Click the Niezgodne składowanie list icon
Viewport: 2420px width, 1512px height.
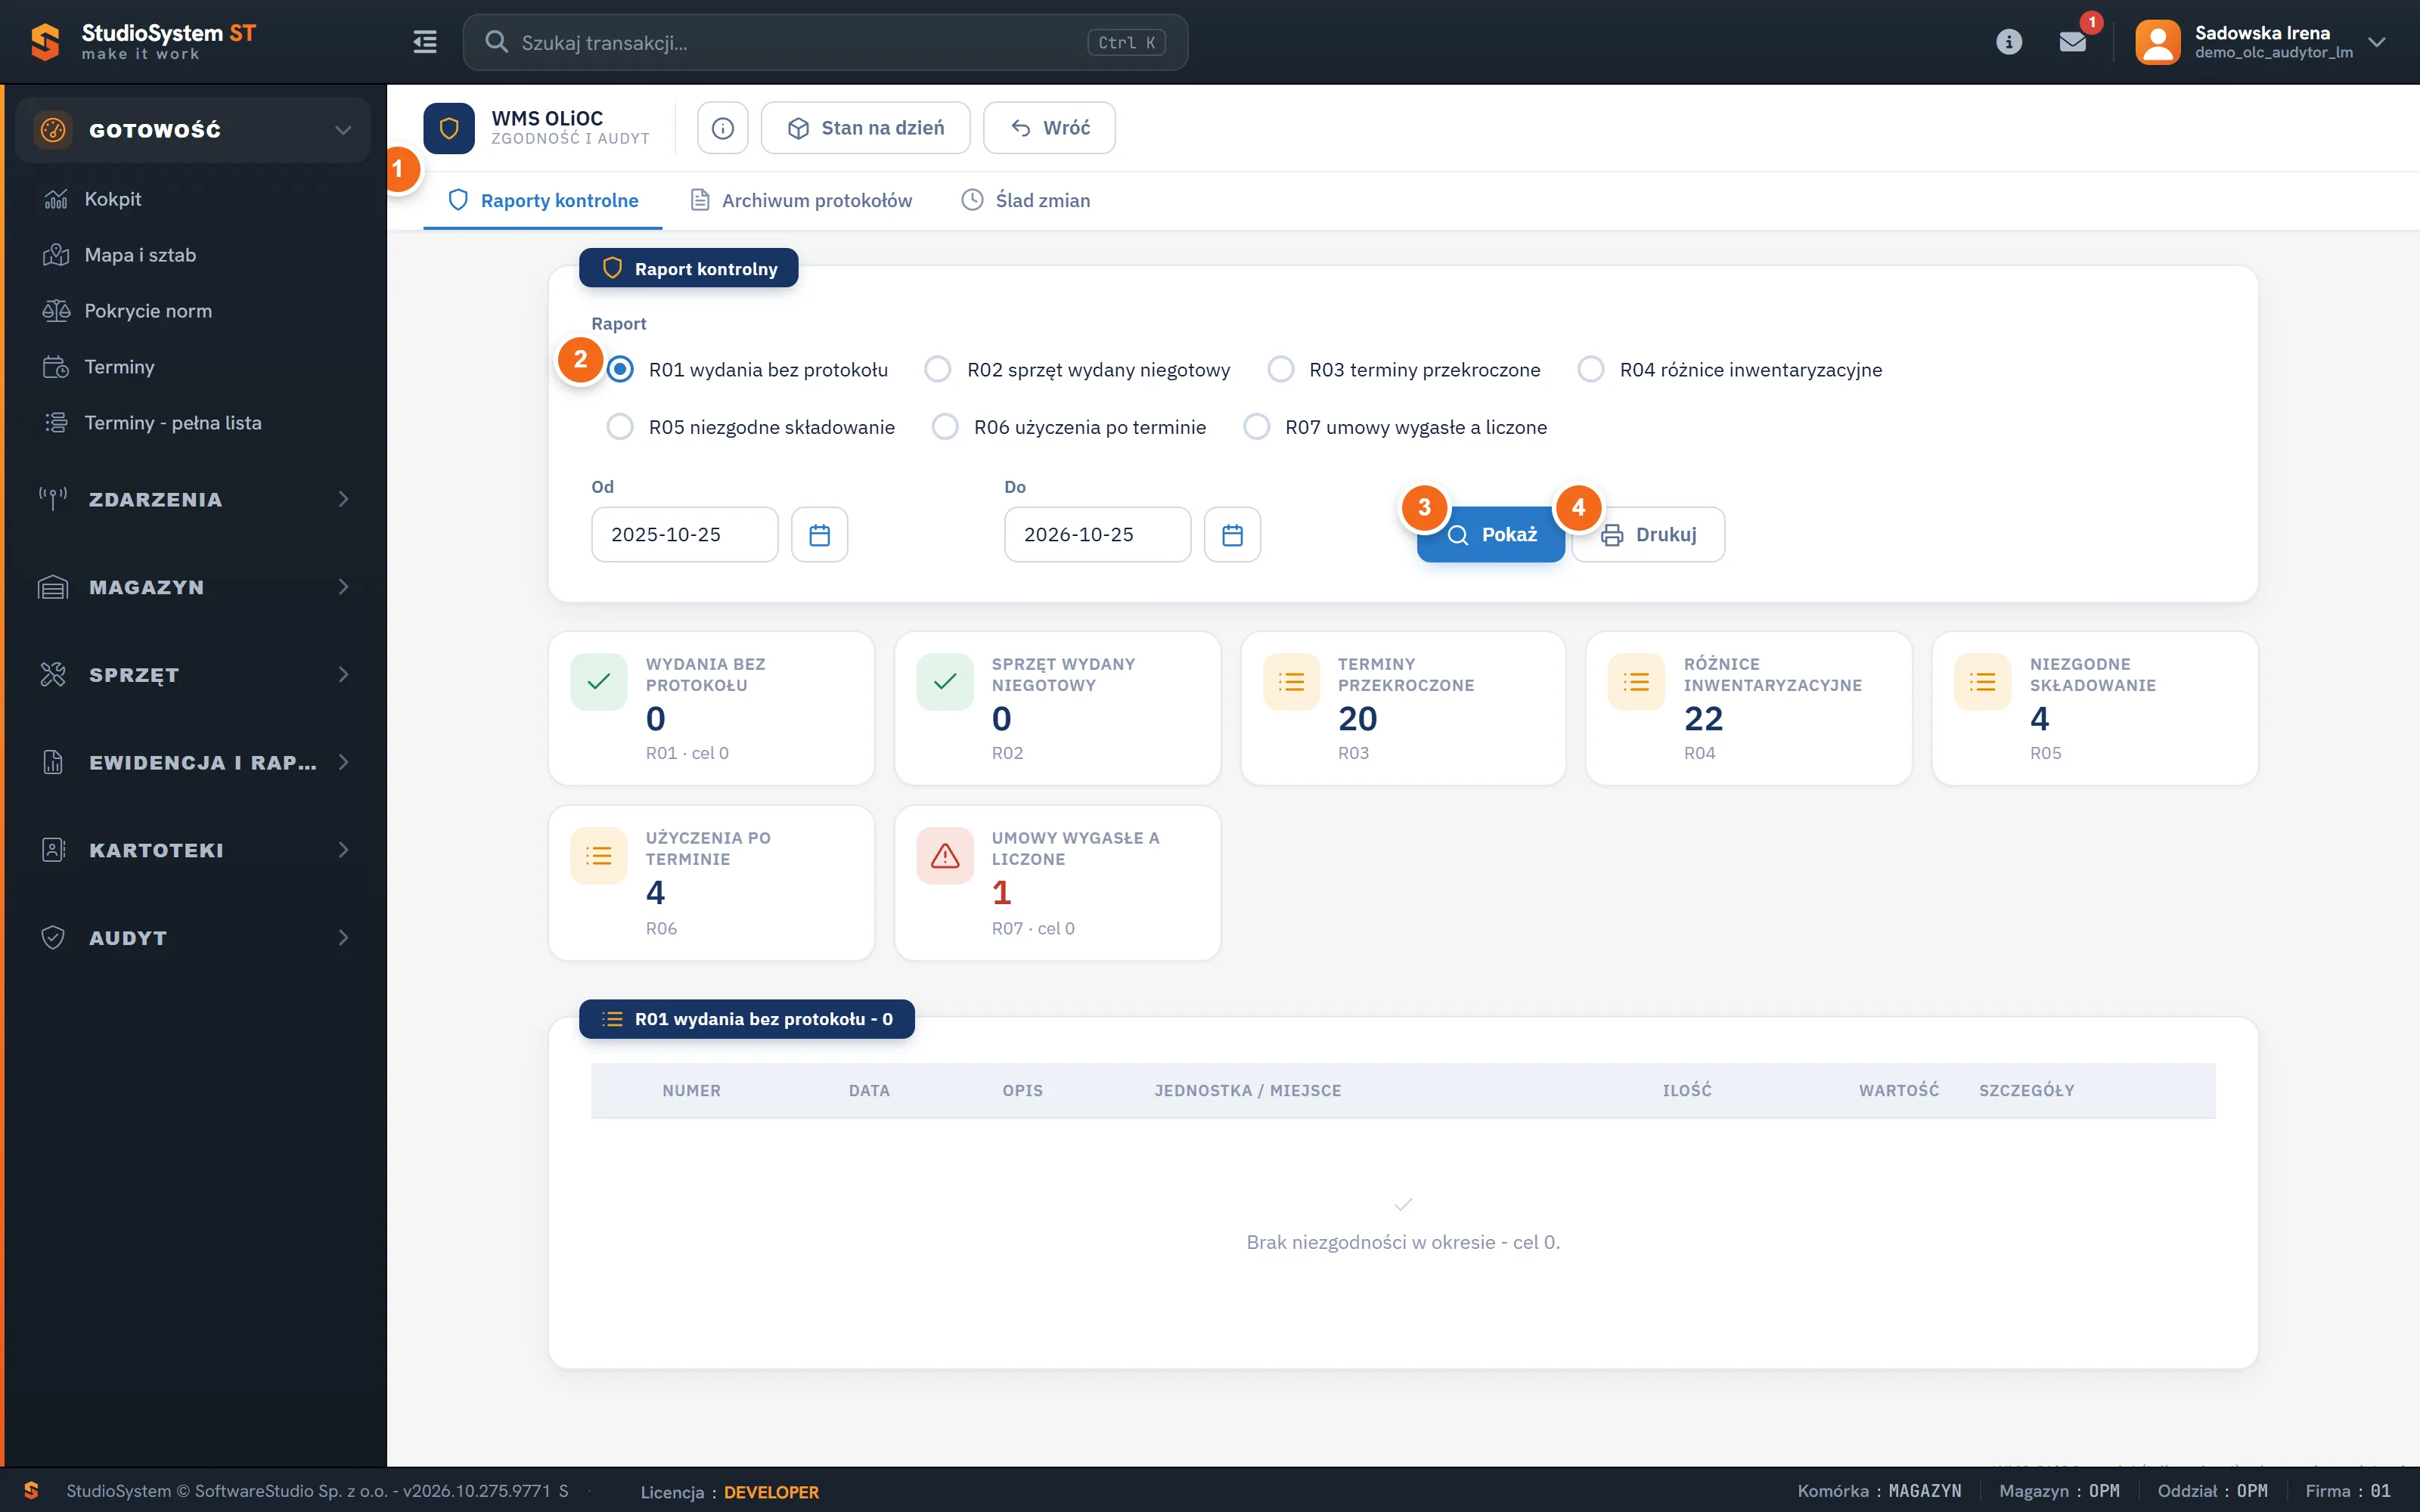click(1982, 682)
